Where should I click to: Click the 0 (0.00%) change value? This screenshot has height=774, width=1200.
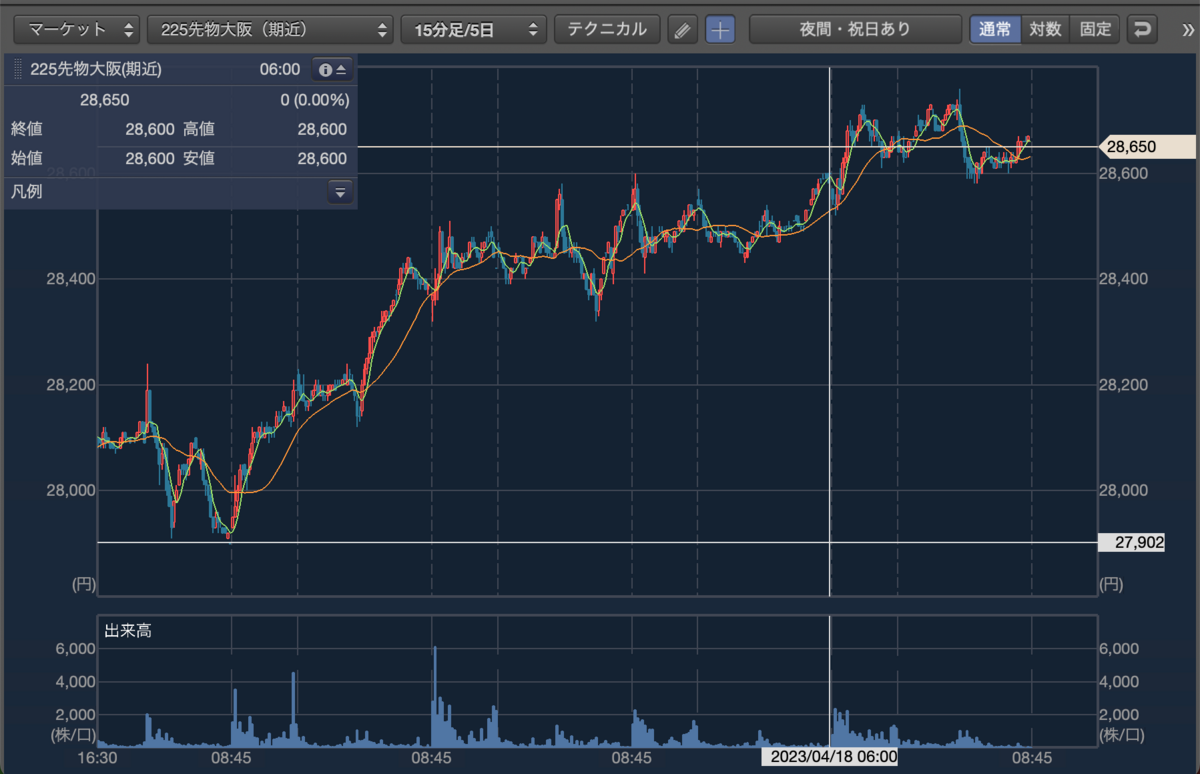tap(314, 100)
